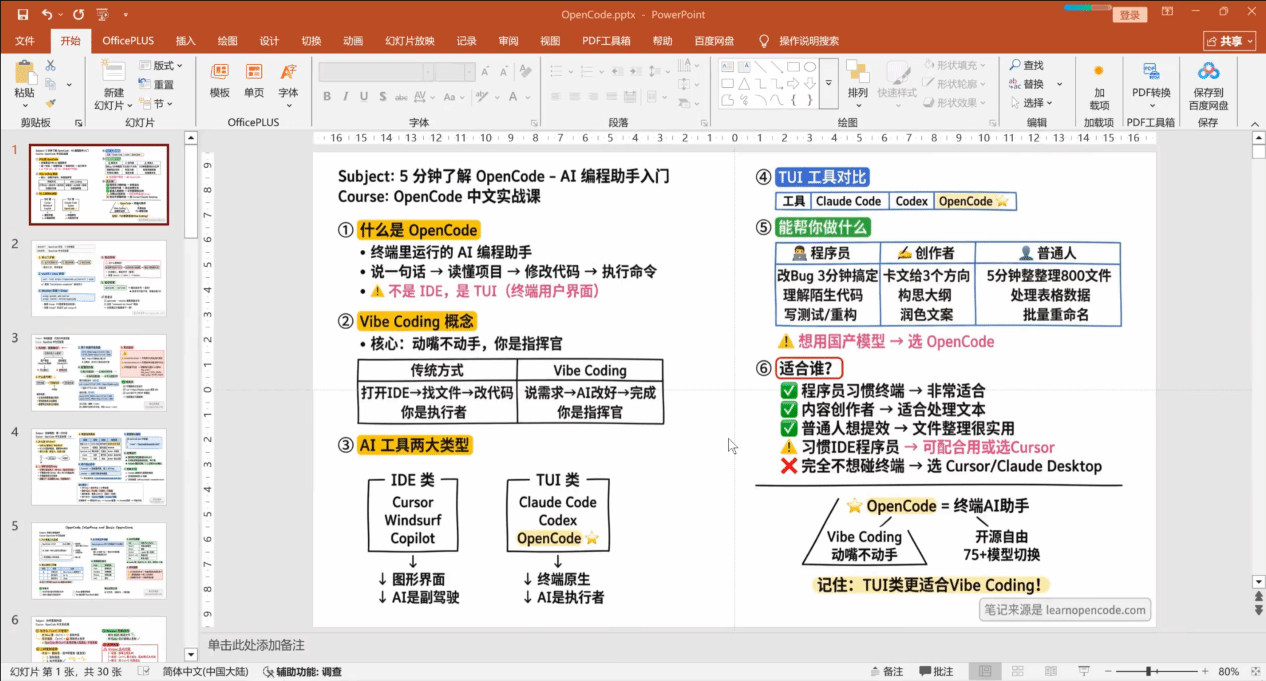
Task: Click the 登录 login button
Action: click(1130, 15)
